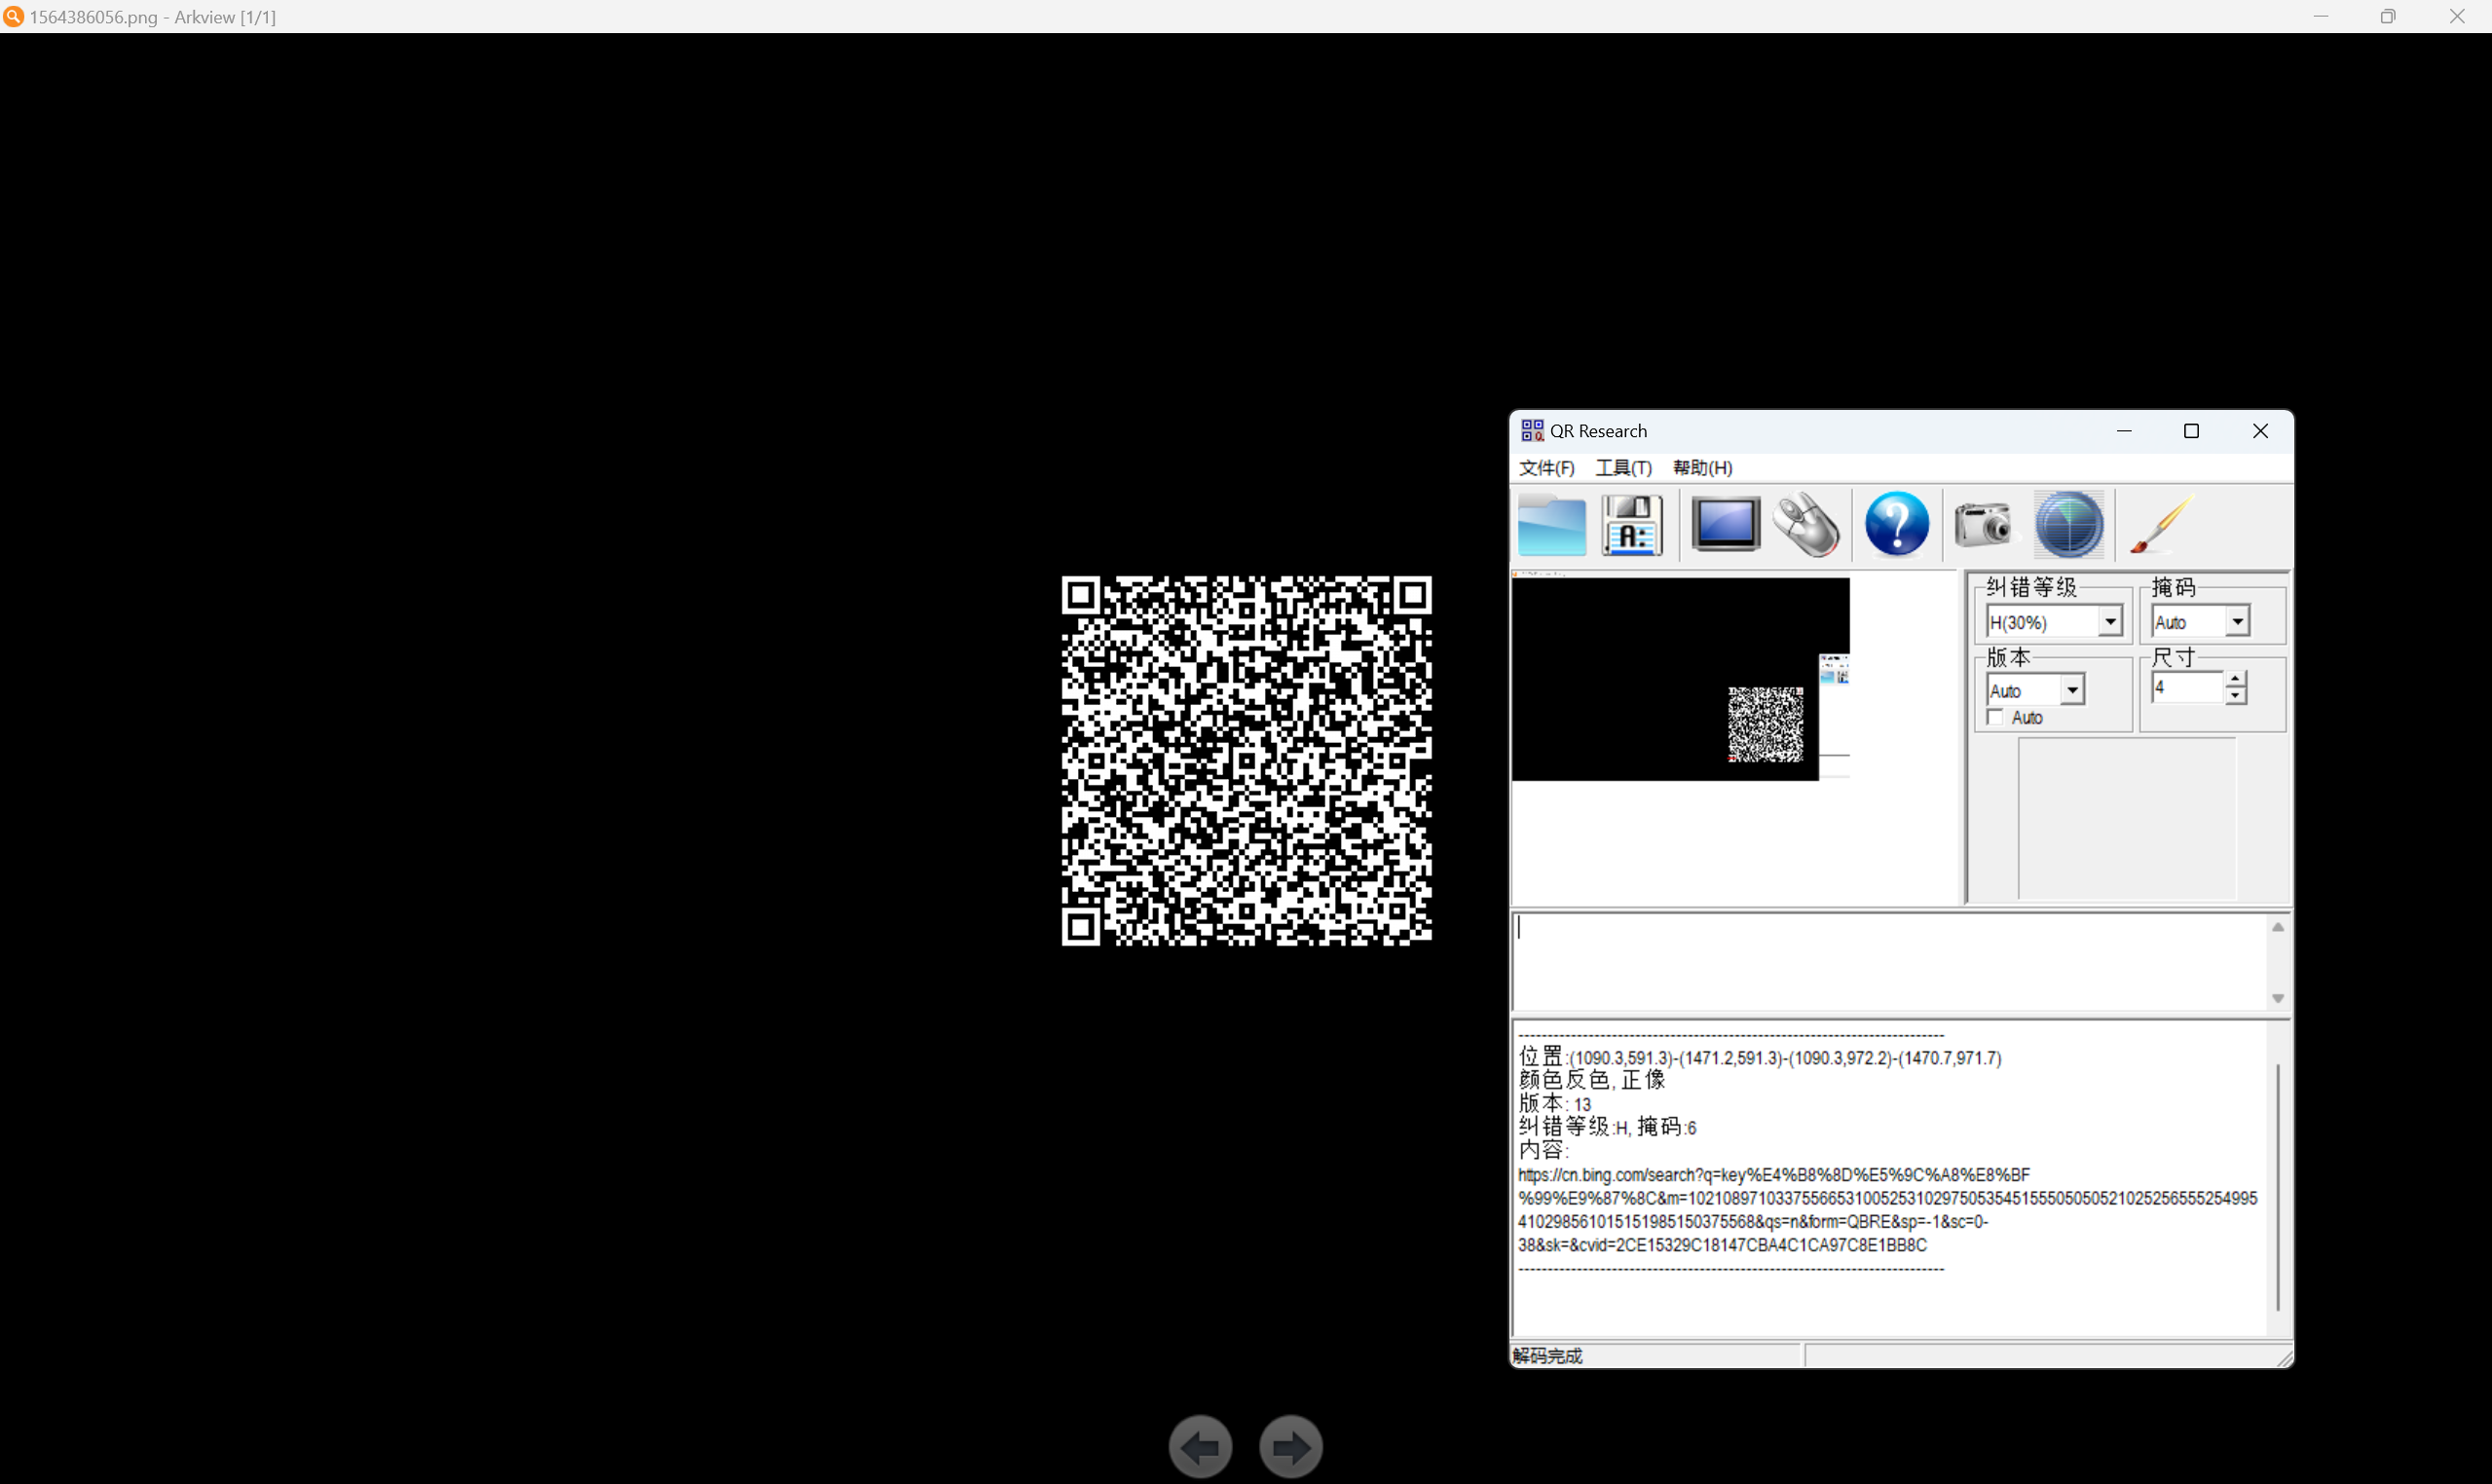
Task: Click the QR Research title bar app icon
Action: coord(1532,431)
